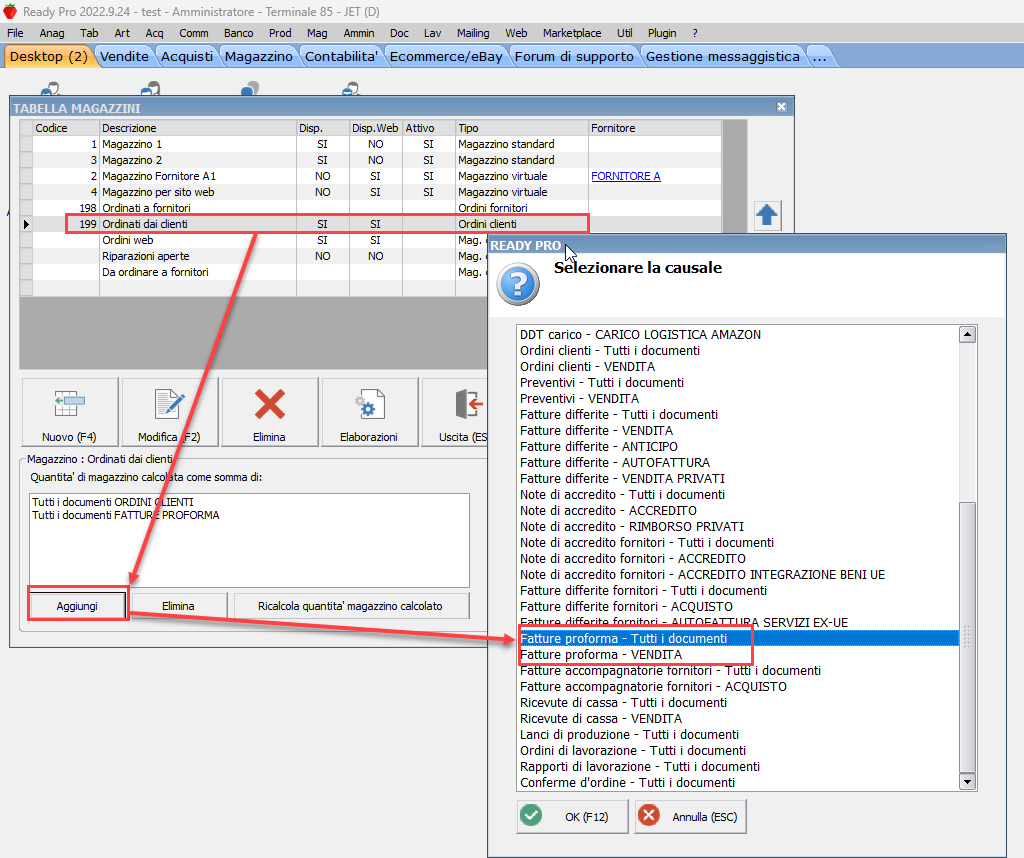The image size is (1024, 858).
Task: Click the Aggiungi button
Action: coord(77,606)
